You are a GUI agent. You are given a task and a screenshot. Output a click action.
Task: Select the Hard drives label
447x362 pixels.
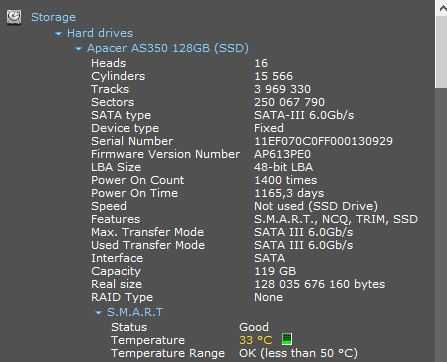point(100,33)
